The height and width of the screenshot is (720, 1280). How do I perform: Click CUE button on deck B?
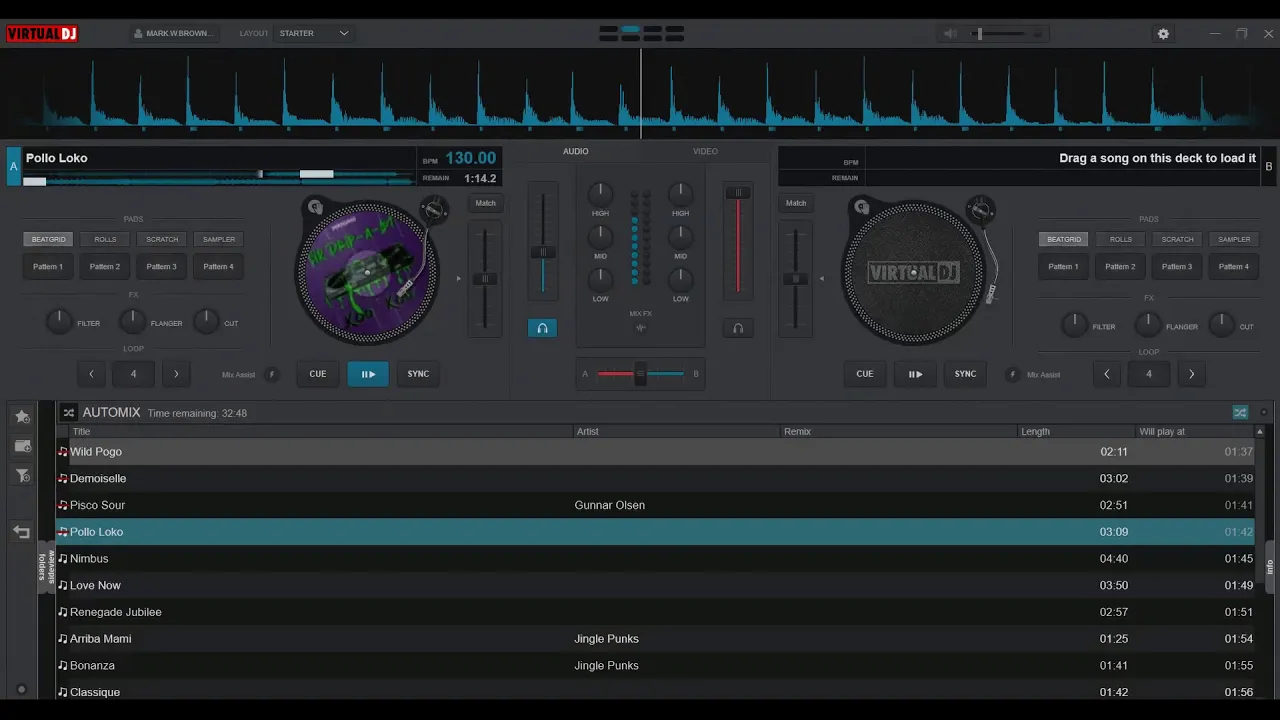coord(865,374)
